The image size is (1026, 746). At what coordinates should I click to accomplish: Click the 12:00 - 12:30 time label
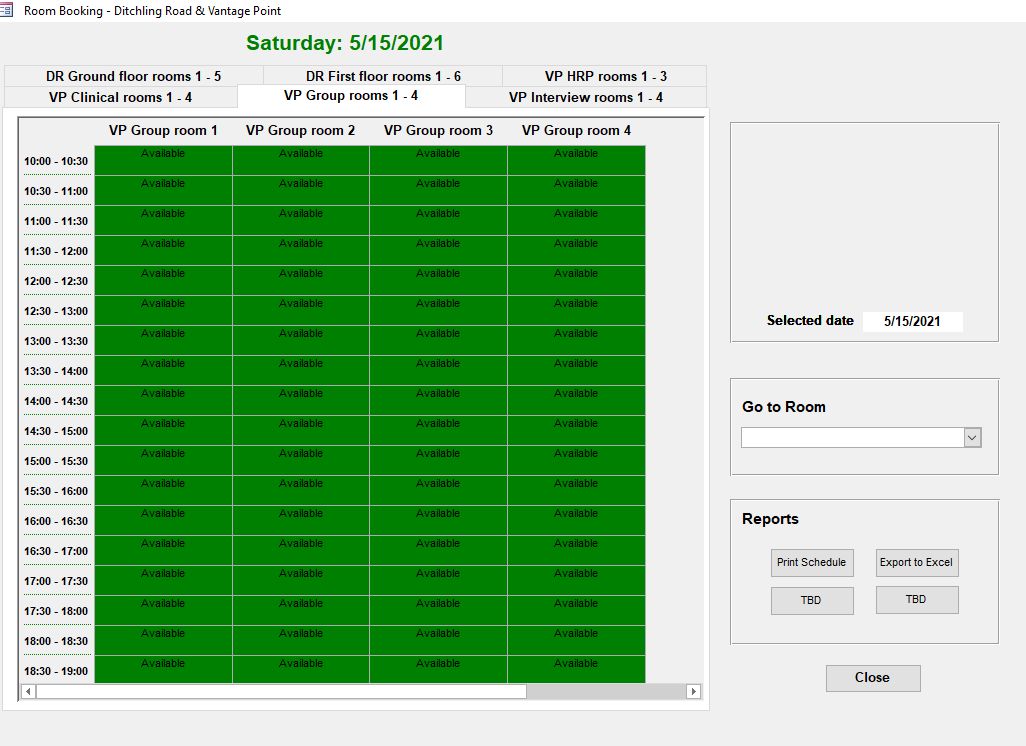56,281
